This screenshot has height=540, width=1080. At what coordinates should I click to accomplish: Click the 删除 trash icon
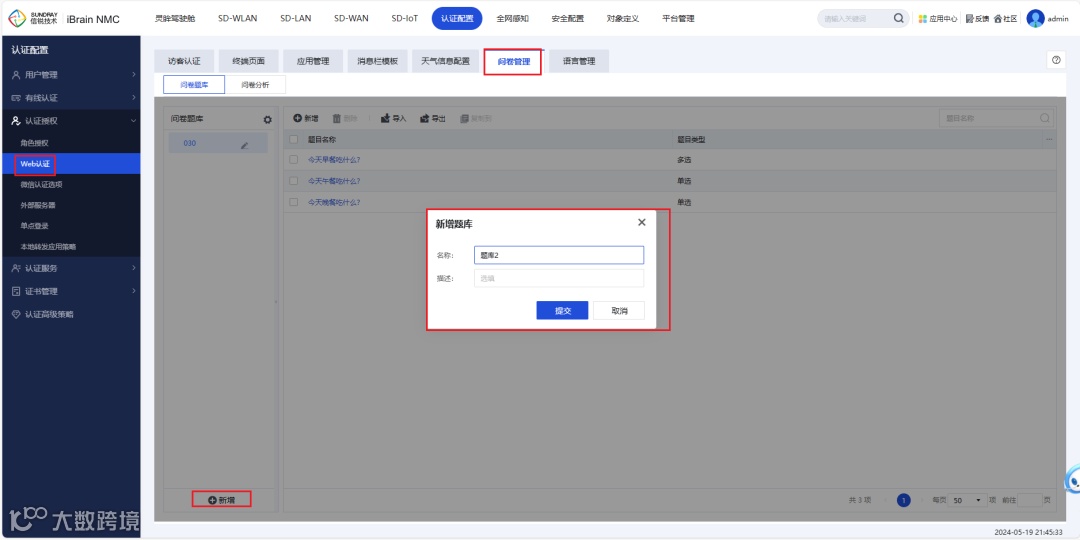click(337, 118)
